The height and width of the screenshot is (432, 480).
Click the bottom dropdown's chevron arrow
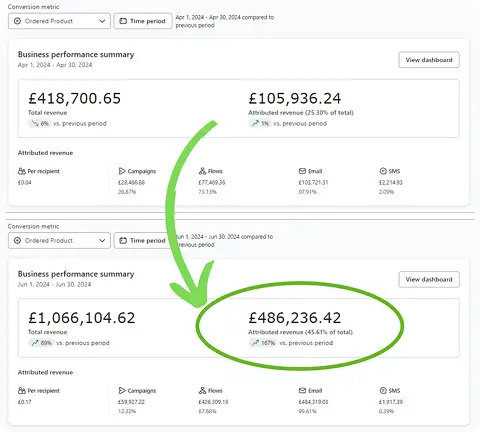click(102, 241)
